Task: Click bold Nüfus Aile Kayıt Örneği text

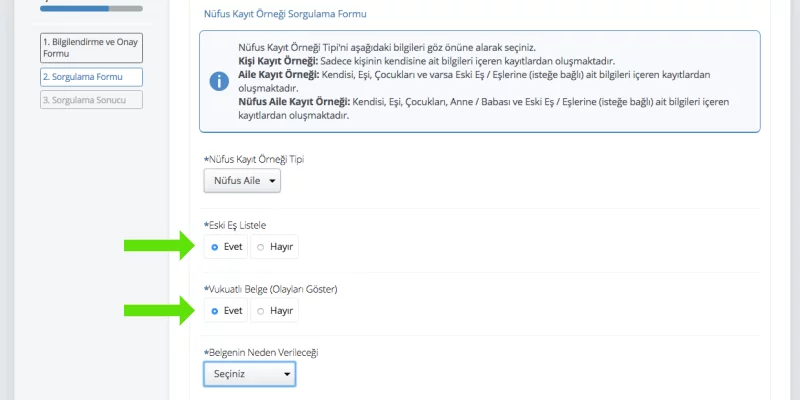Action: point(294,102)
